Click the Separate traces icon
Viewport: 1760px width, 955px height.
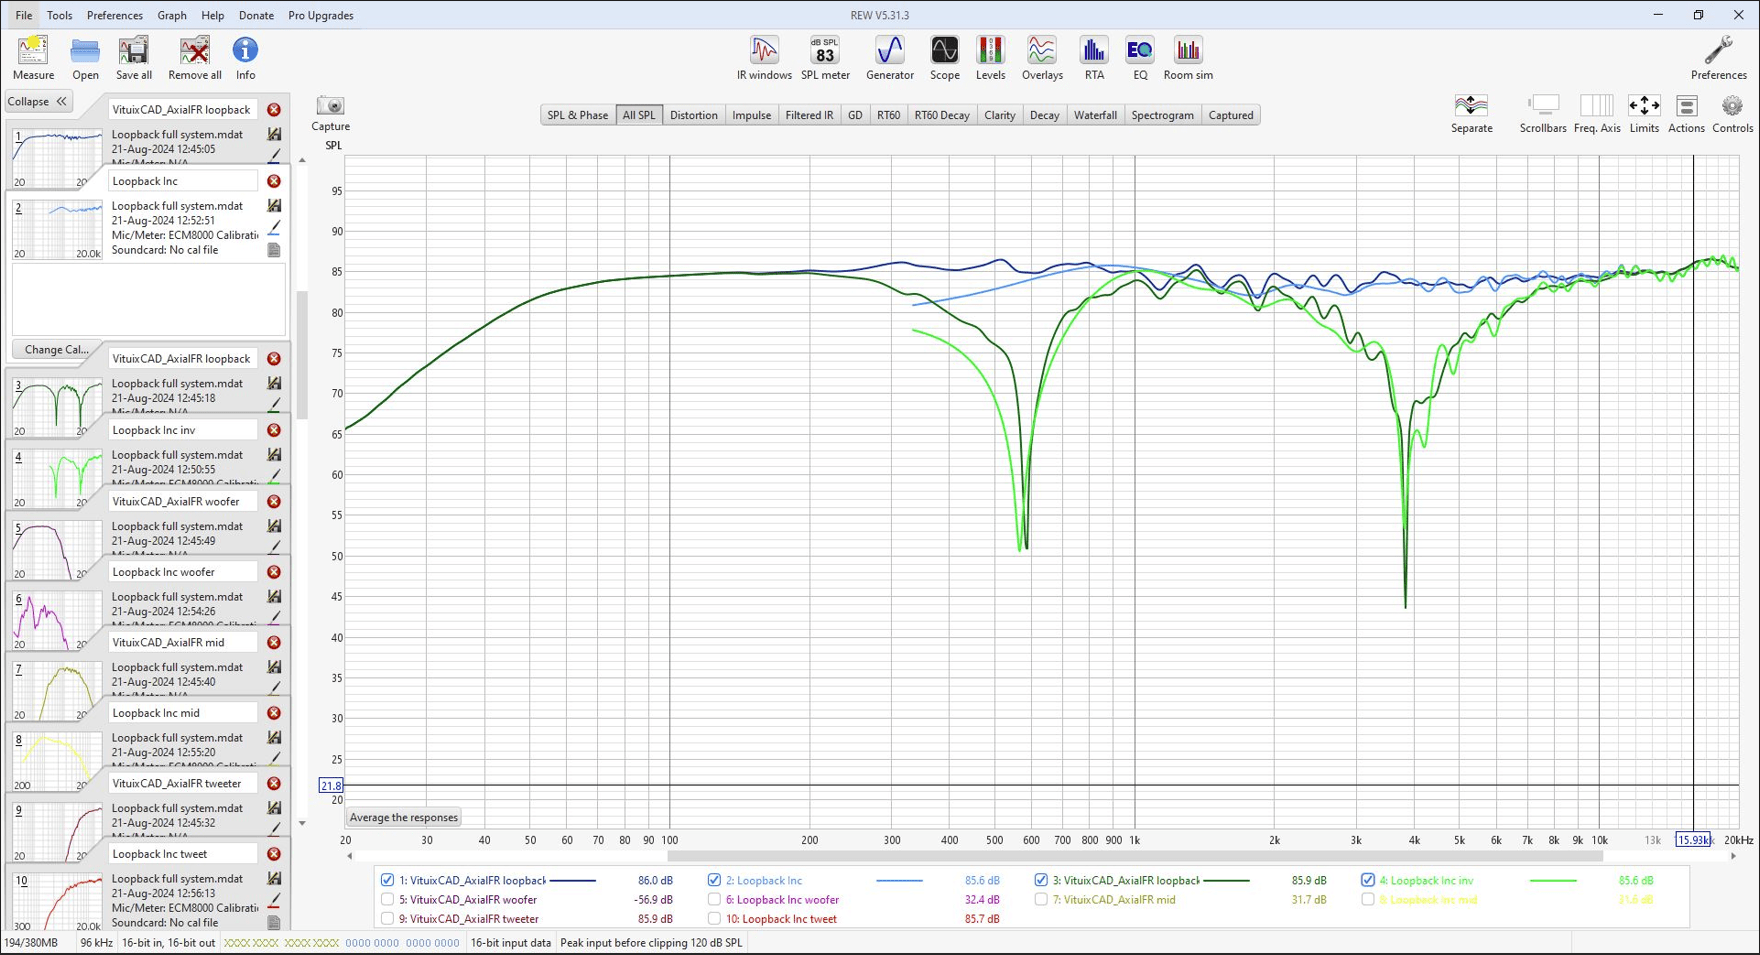(x=1471, y=106)
